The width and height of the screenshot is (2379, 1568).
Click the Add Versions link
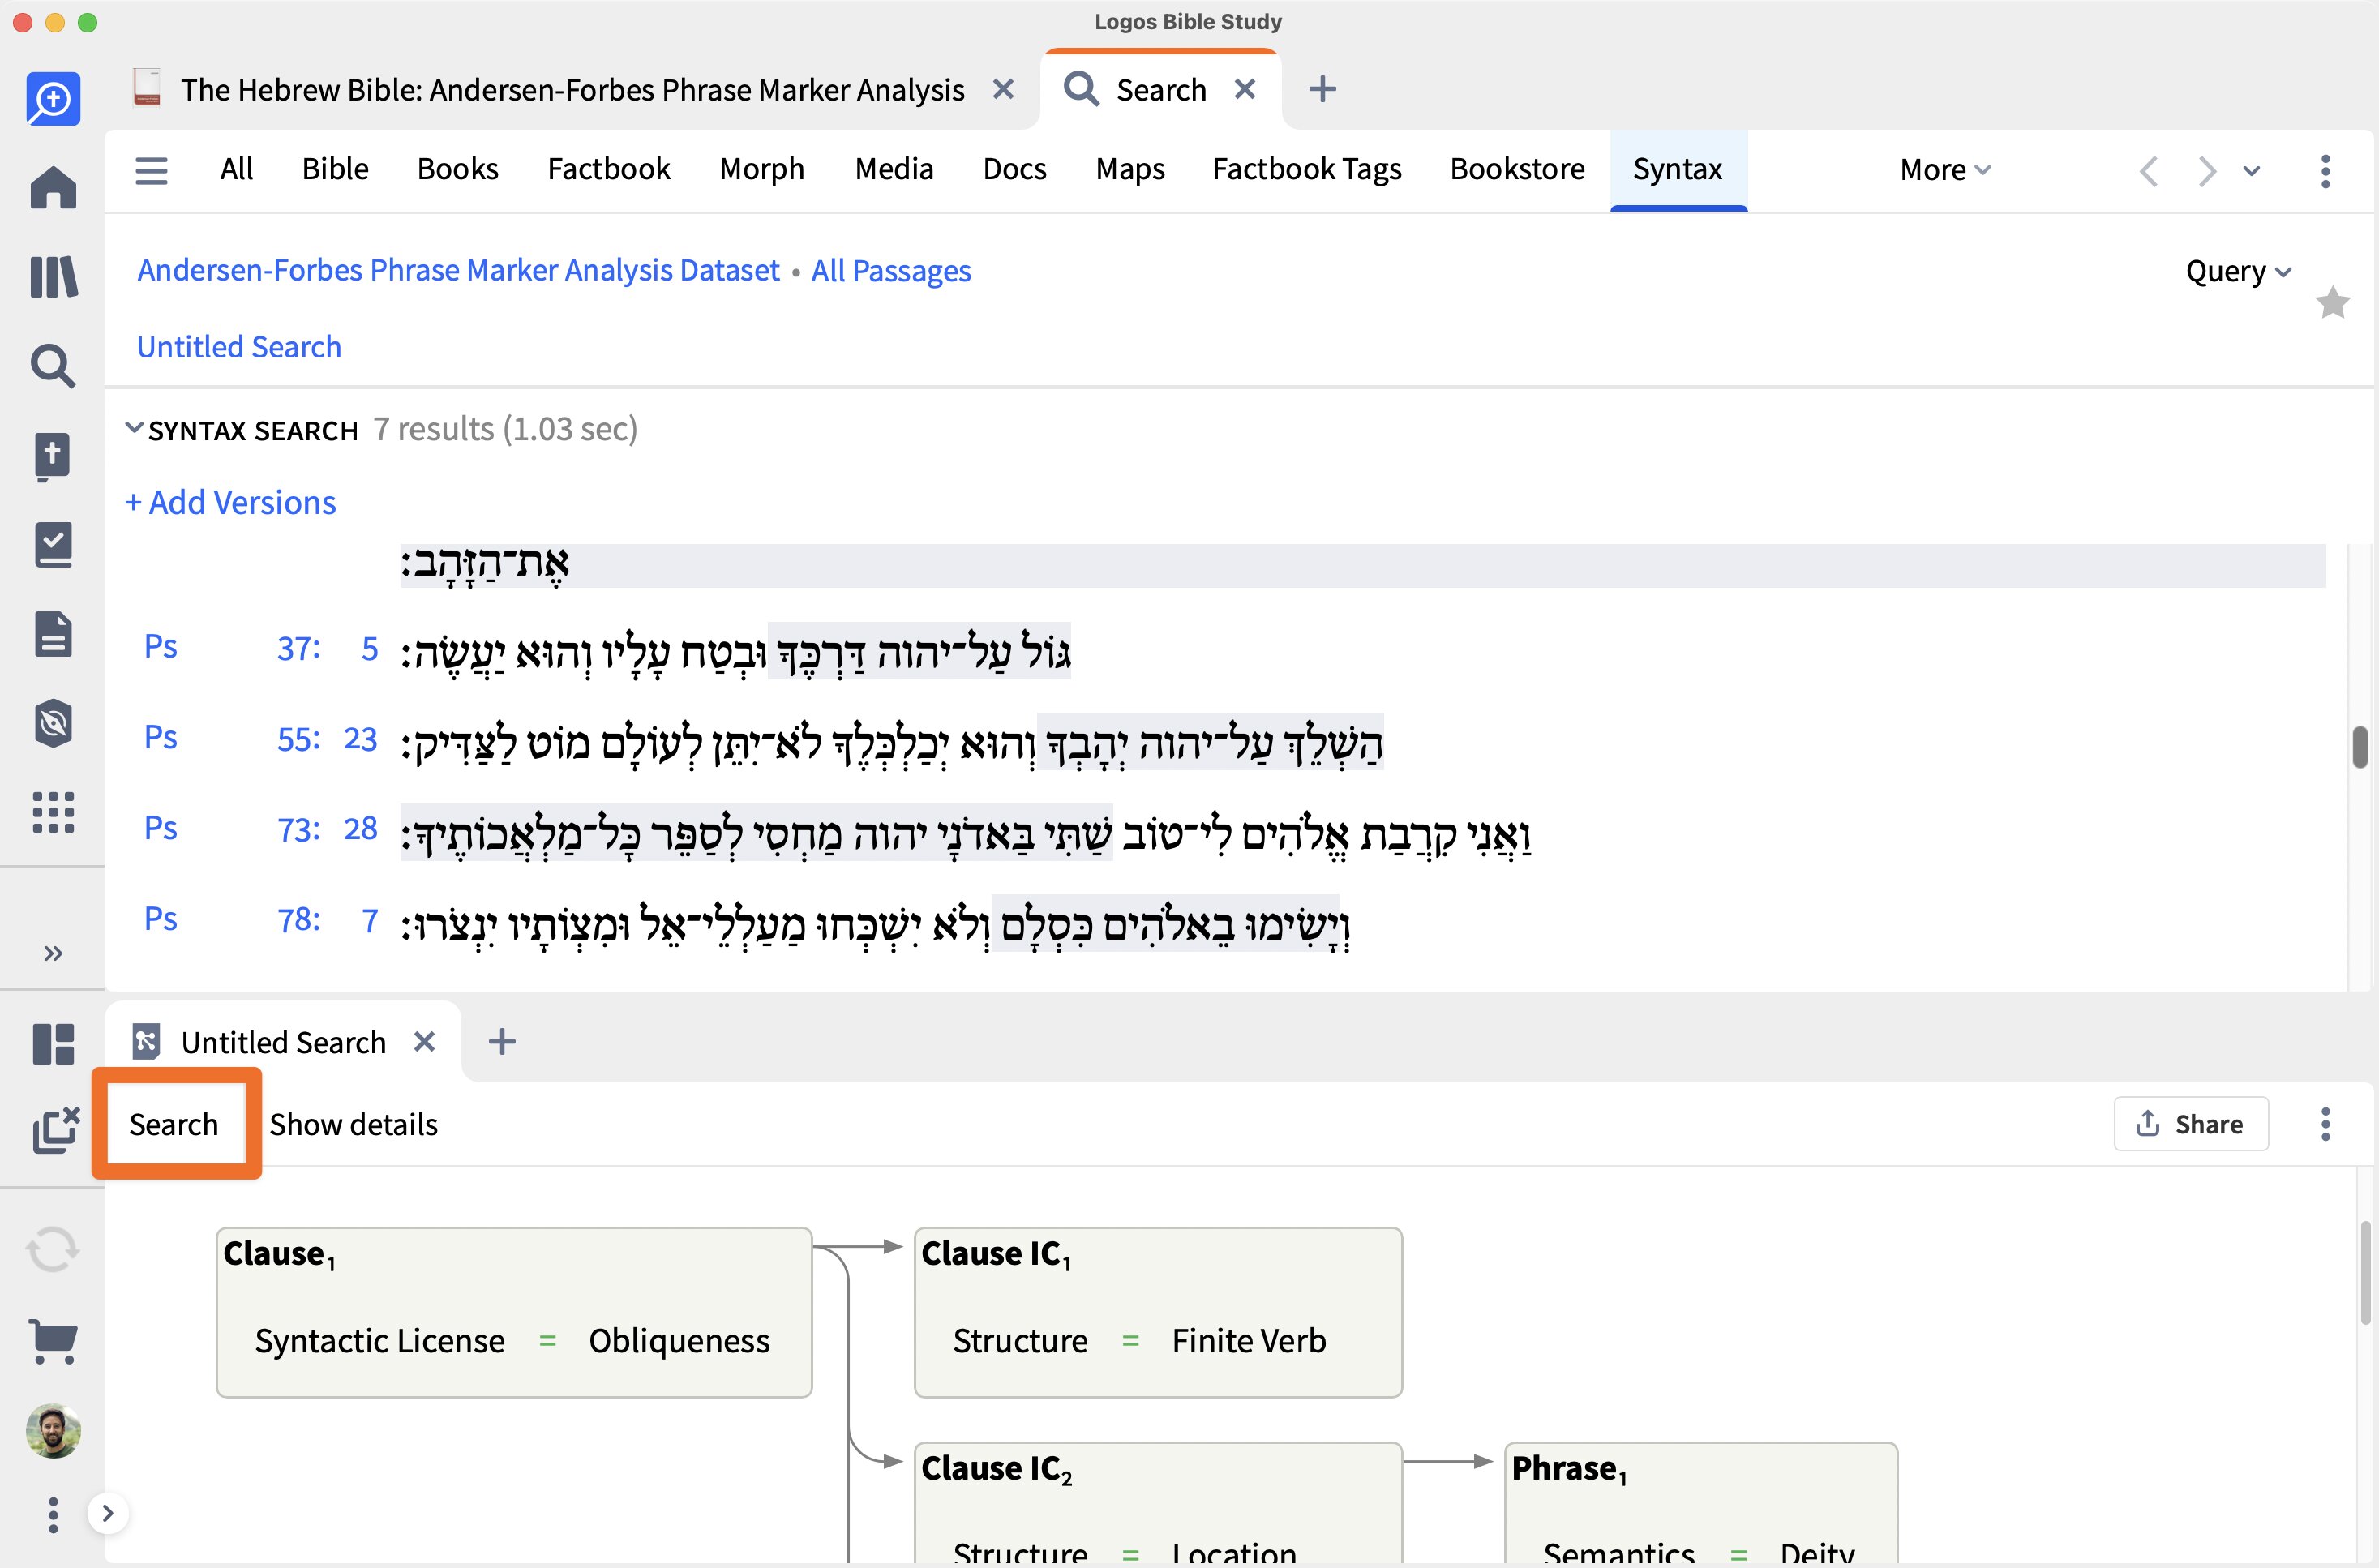pos(230,502)
